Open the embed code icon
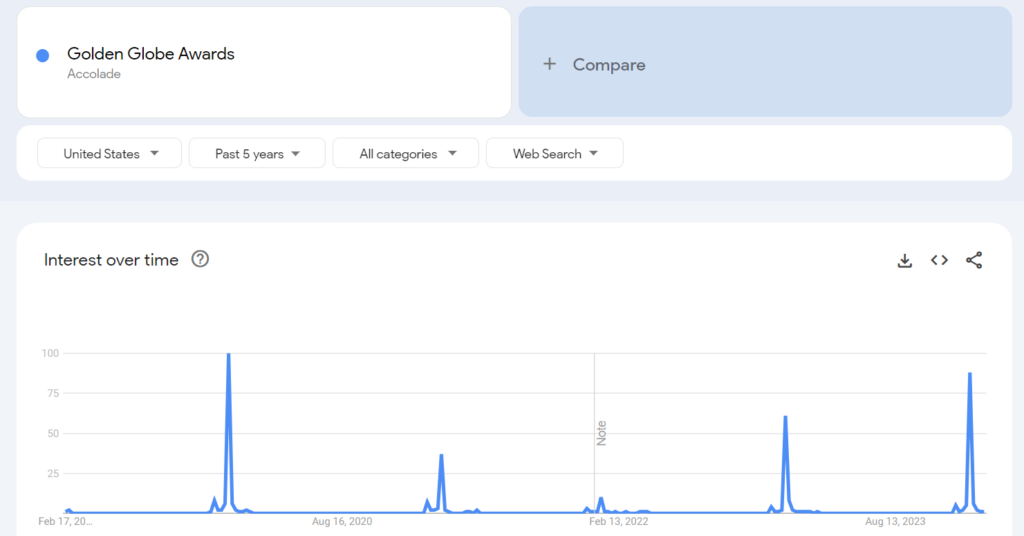Image resolution: width=1024 pixels, height=536 pixels. (x=939, y=260)
